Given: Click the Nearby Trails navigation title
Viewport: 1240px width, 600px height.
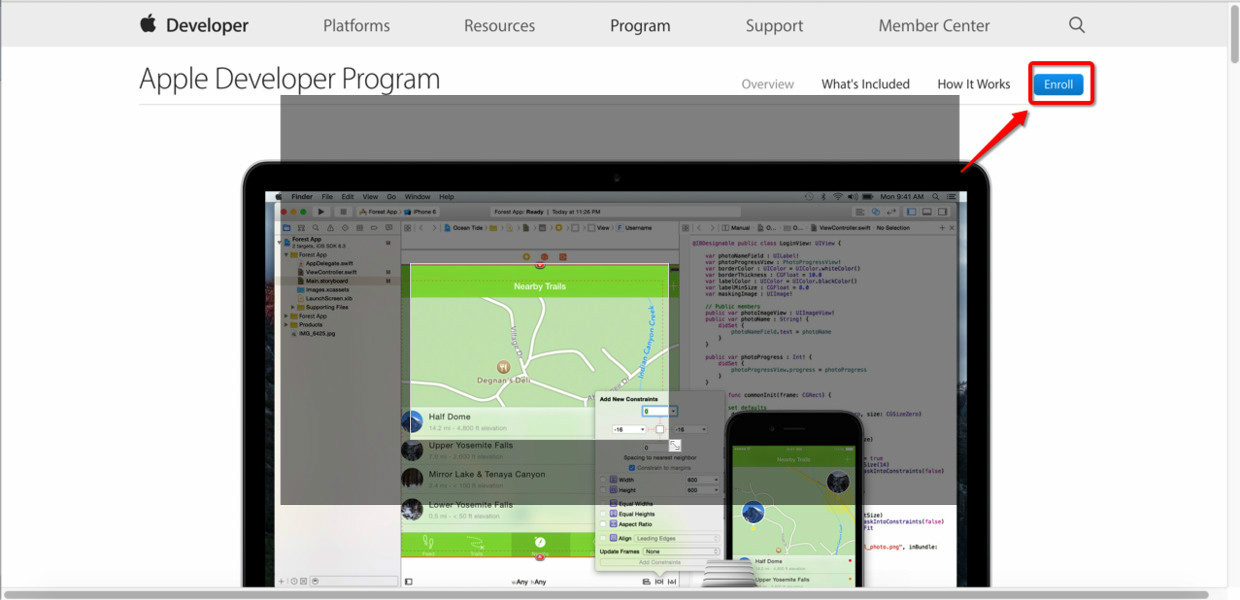Looking at the screenshot, I should [540, 286].
